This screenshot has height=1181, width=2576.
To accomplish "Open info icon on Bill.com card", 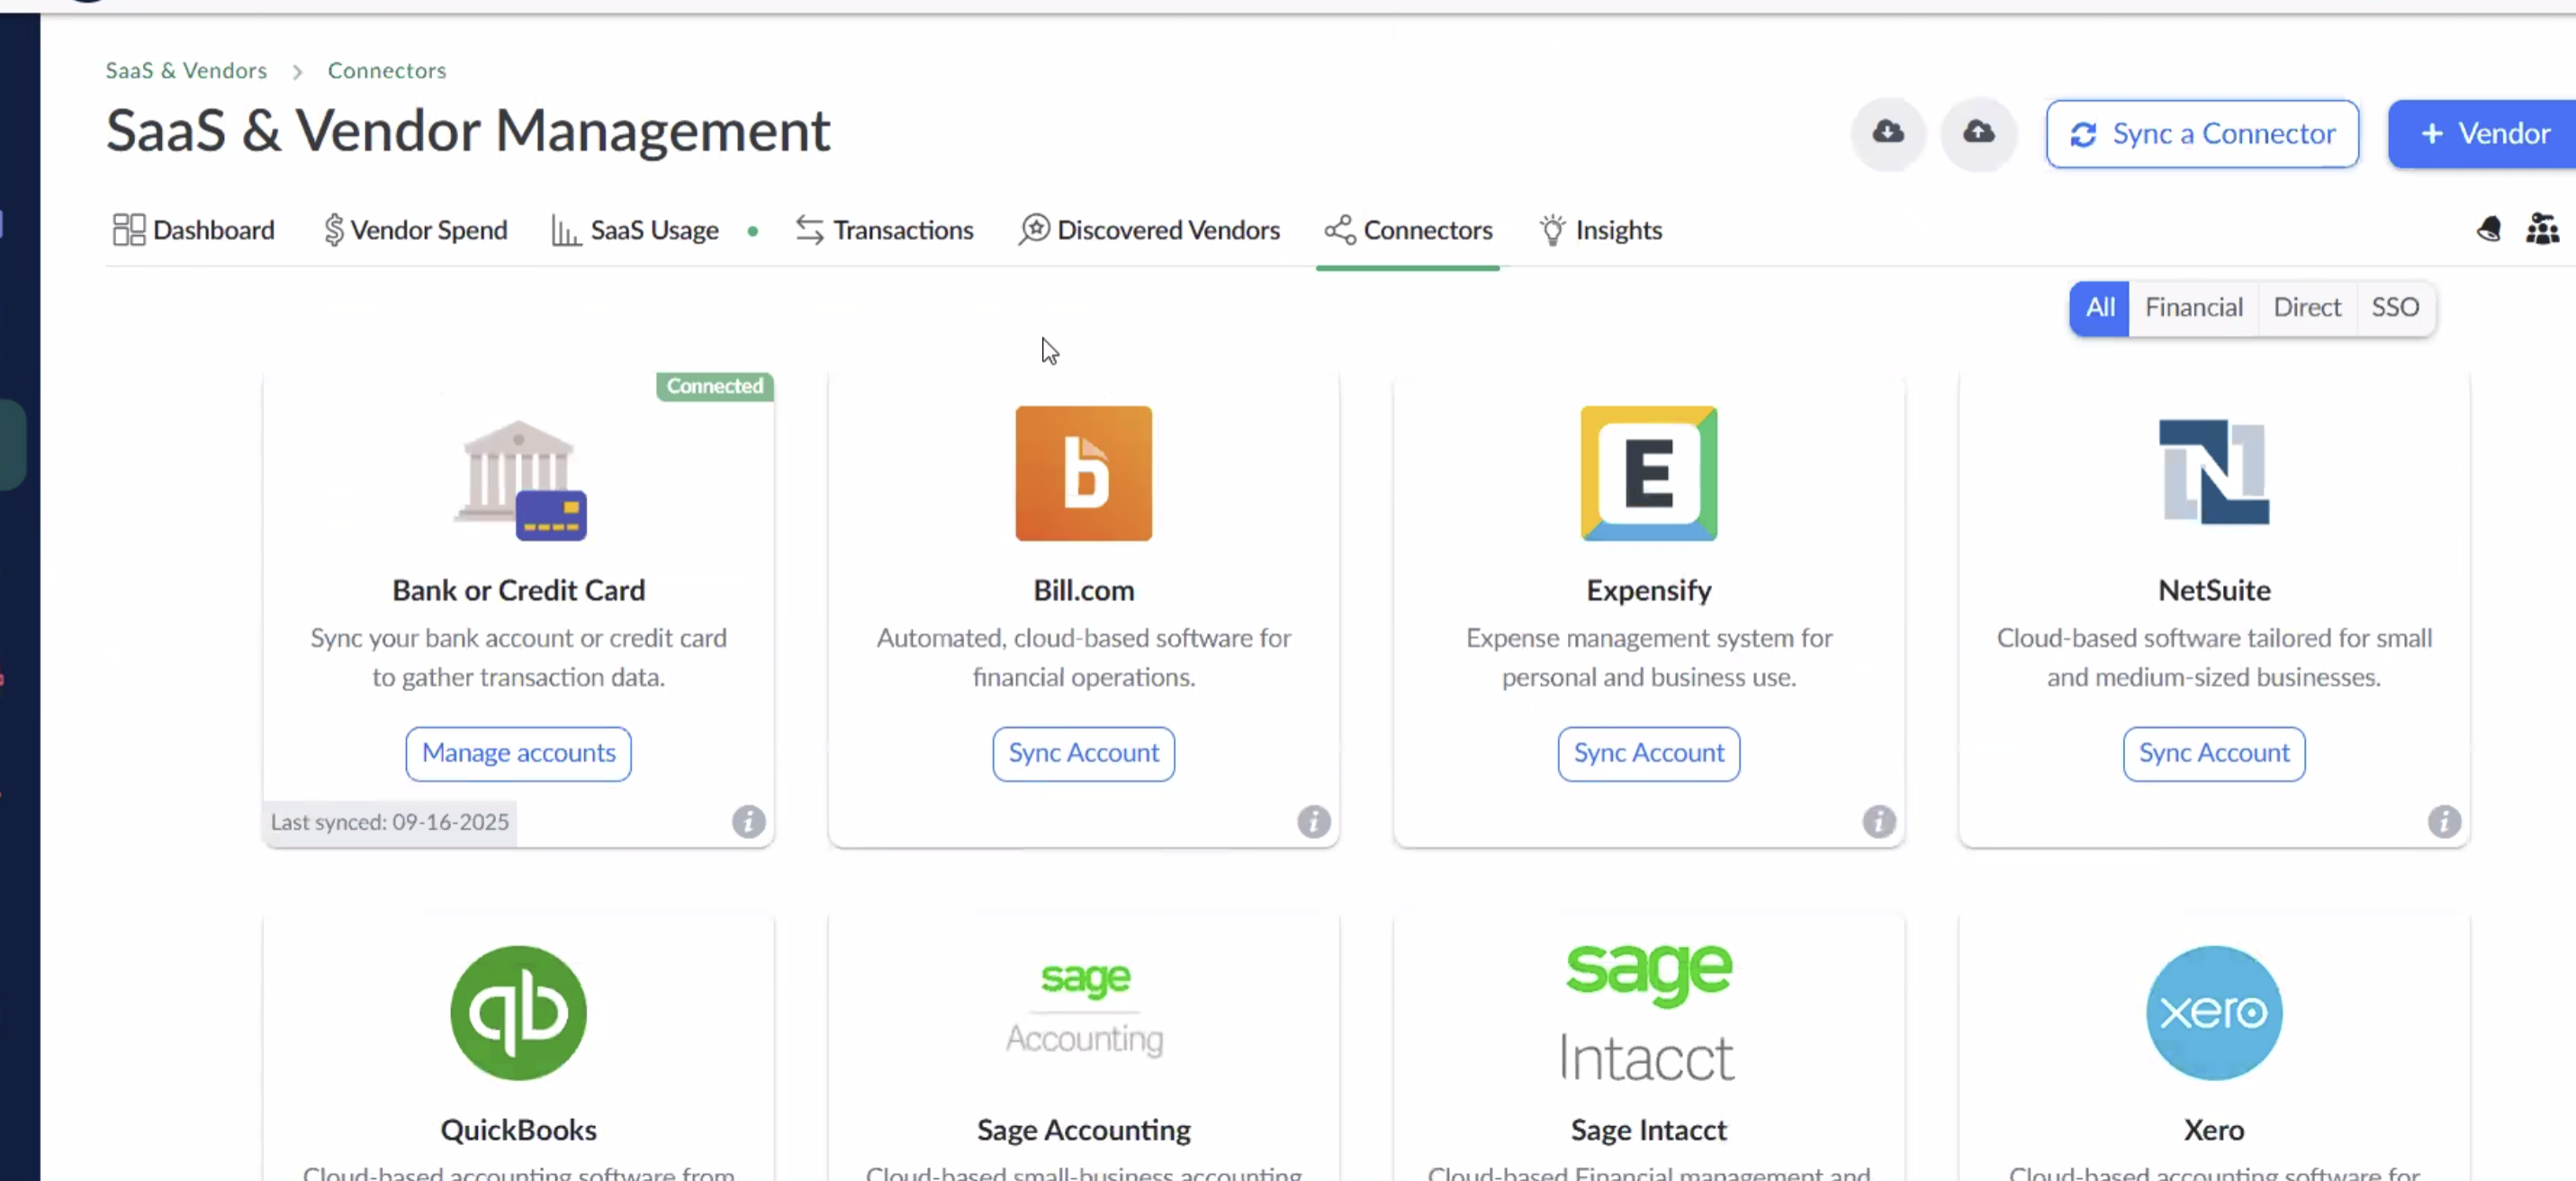I will [x=1313, y=821].
